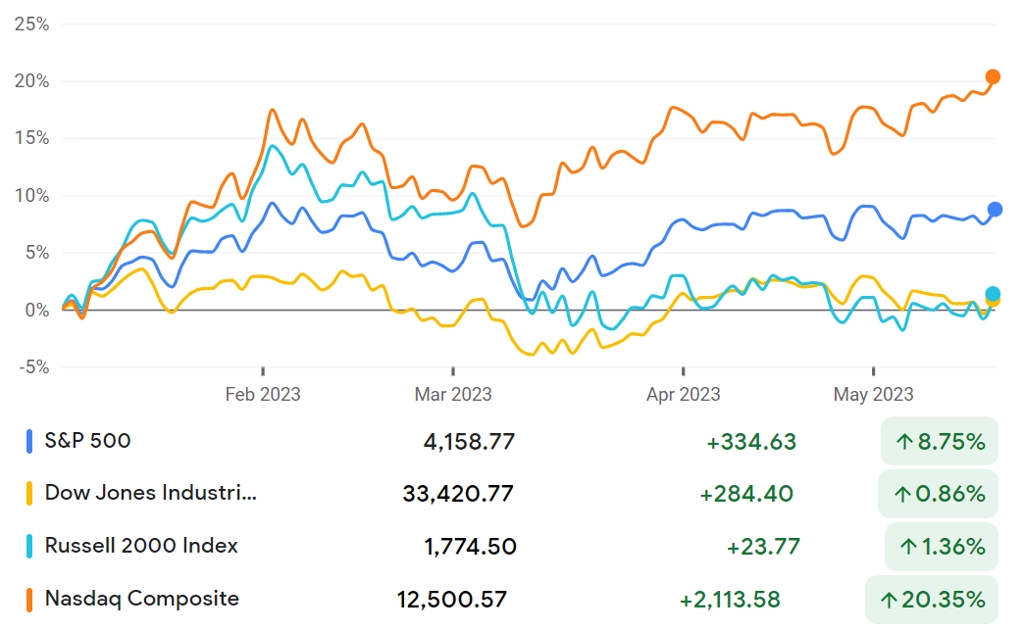This screenshot has height=631, width=1024.
Task: Click the 15% y-axis label
Action: [x=32, y=138]
